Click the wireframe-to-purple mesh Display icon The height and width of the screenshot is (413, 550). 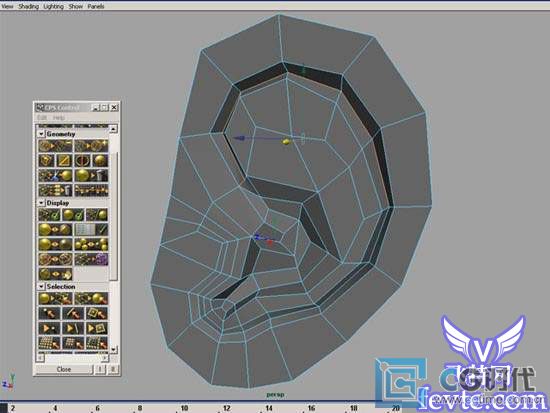pos(91,259)
